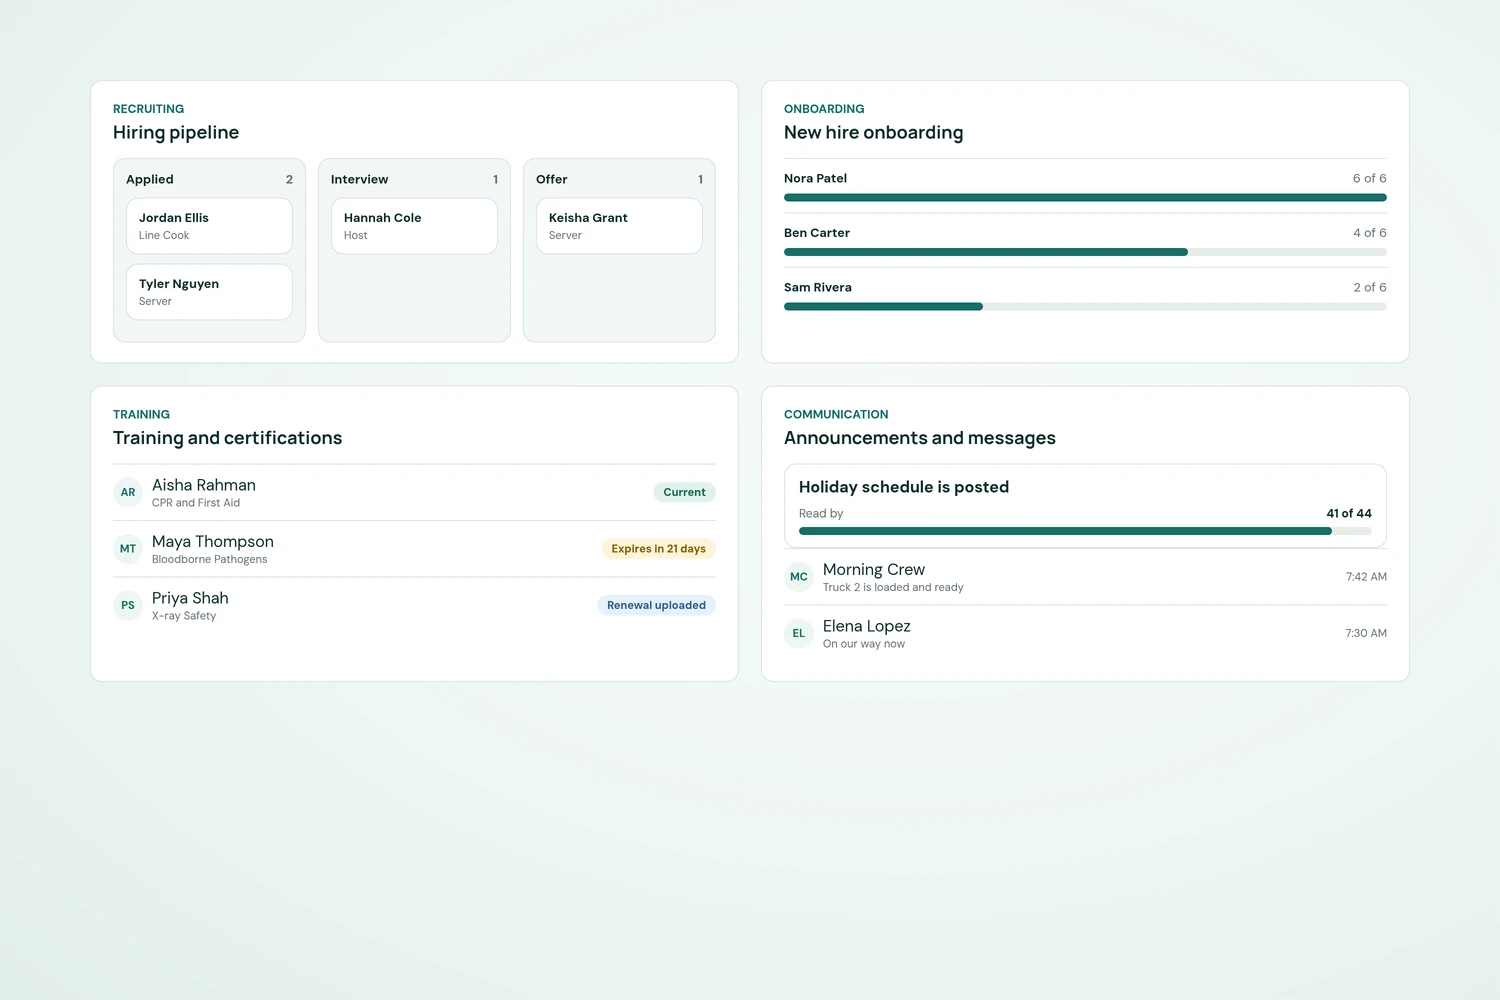Click the COMMUNICATION section label
The image size is (1500, 1000).
tap(836, 414)
